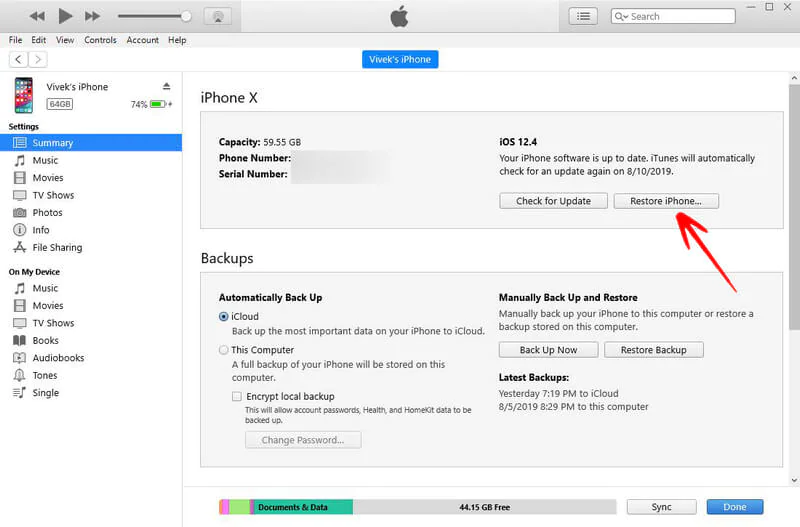
Task: Click '8/5/2019 8:29 PM to this computer' entry
Action: point(573,407)
